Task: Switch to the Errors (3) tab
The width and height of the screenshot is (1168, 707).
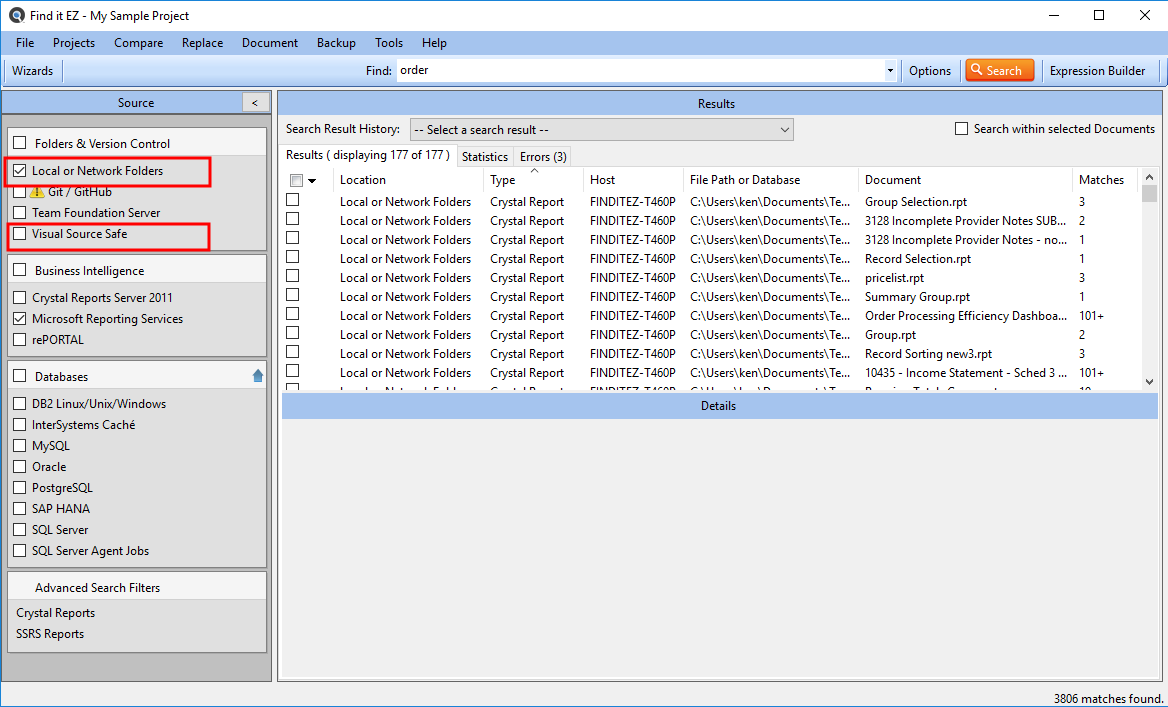Action: pyautogui.click(x=543, y=156)
